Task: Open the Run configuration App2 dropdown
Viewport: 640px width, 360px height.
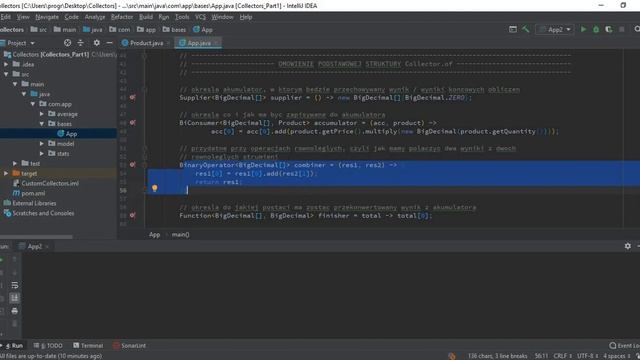Action: (555, 29)
